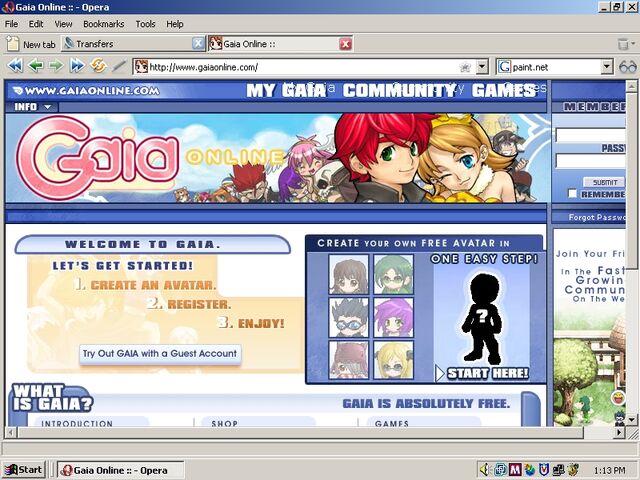The width and height of the screenshot is (640, 480).
Task: Click the Opera logo in the title bar
Action: [7, 7]
